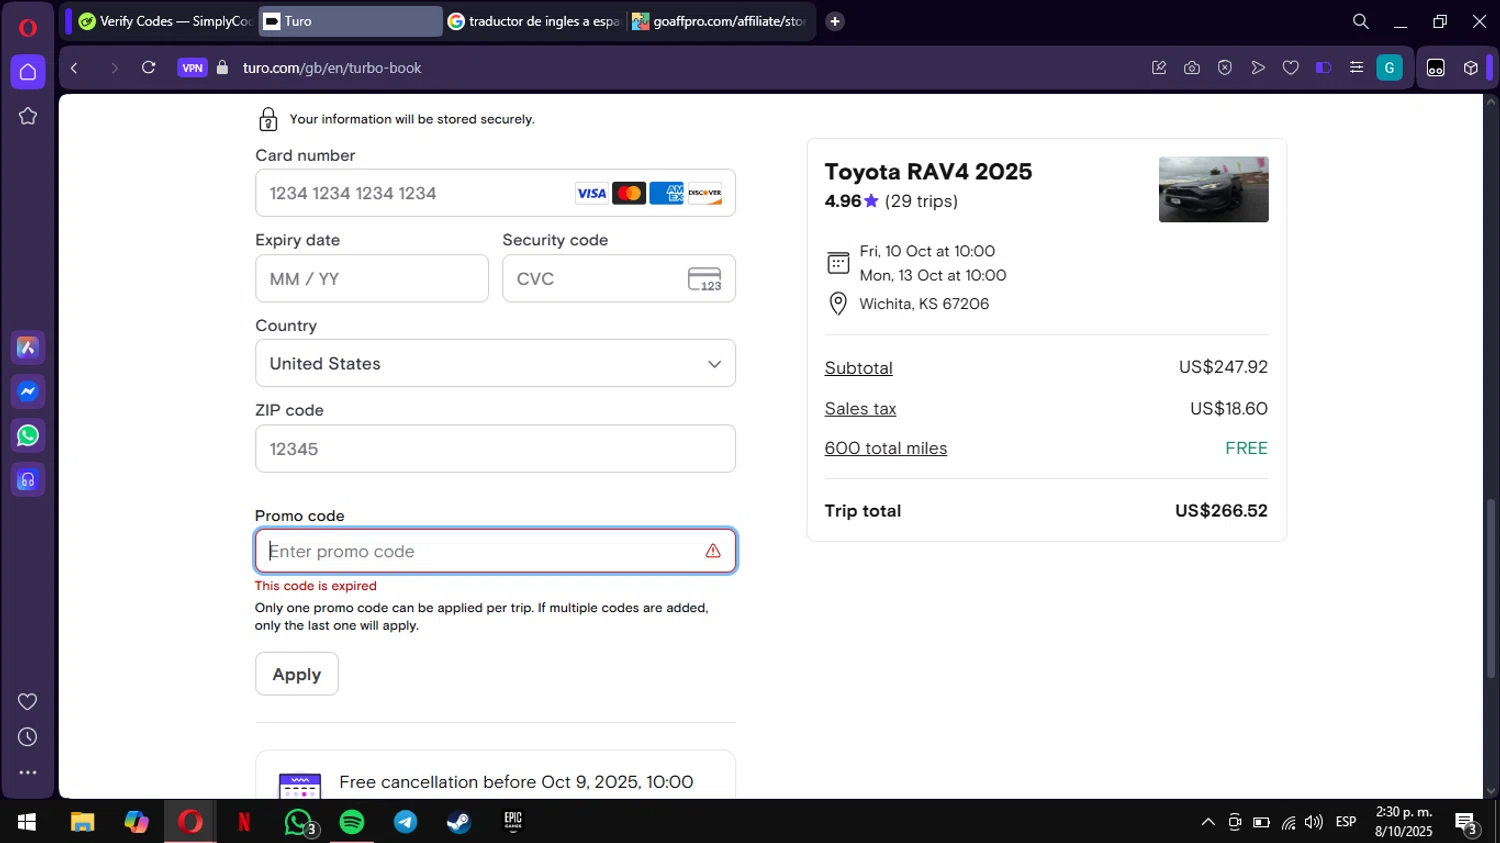Click the Opera menu logo

click(28, 27)
